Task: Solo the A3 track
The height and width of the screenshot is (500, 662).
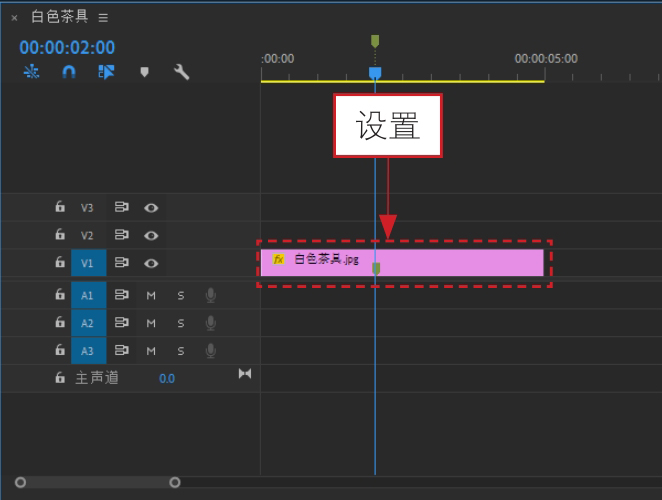Action: (181, 351)
